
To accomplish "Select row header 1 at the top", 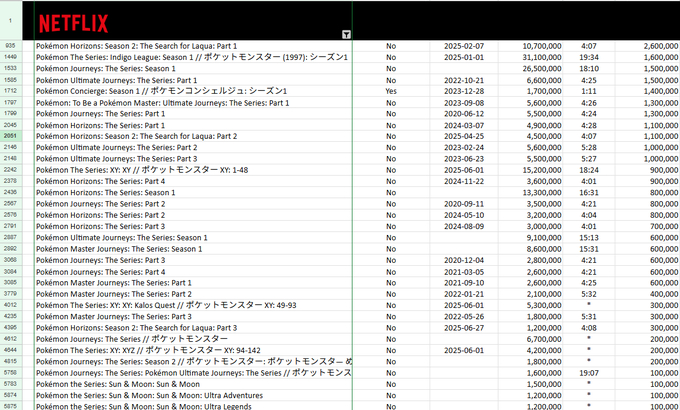I will click(x=10, y=20).
